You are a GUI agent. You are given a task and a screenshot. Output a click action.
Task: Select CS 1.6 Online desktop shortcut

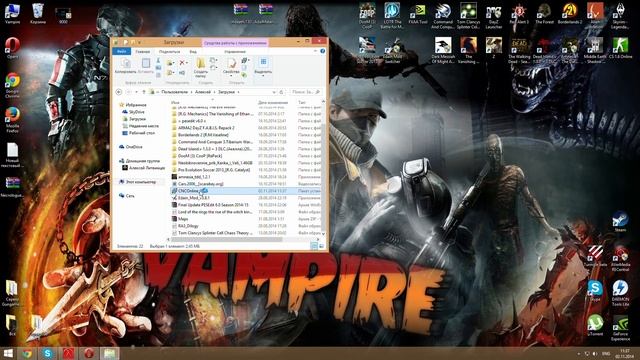coord(620,48)
